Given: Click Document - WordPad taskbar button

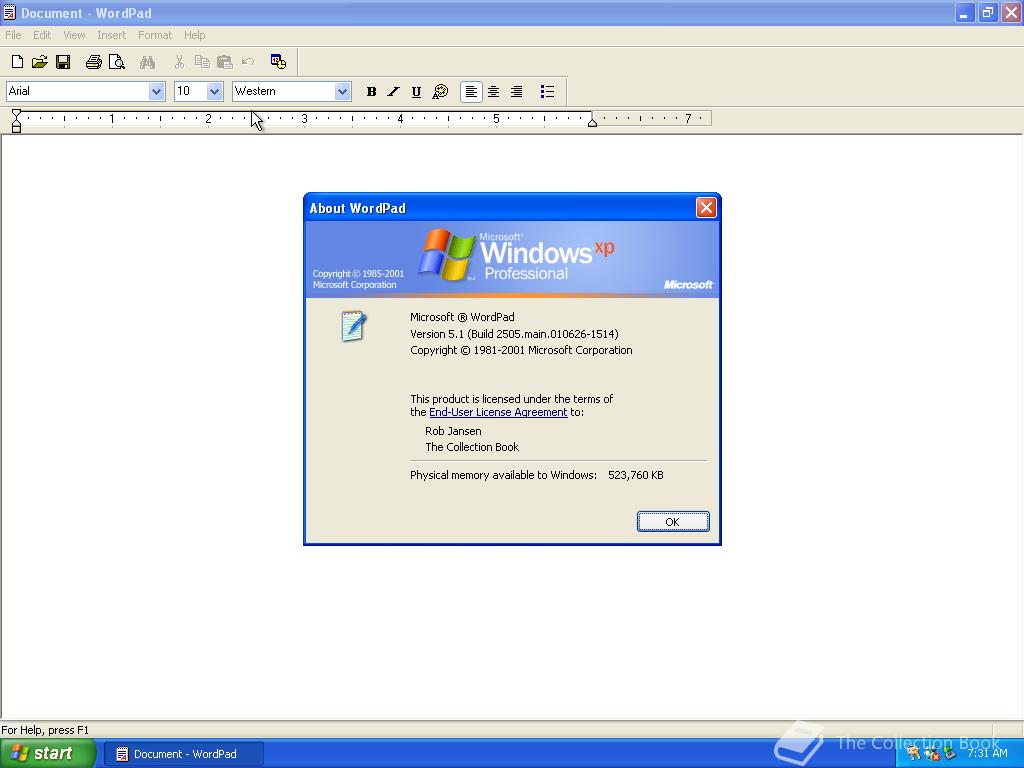Looking at the screenshot, I should click(184, 754).
